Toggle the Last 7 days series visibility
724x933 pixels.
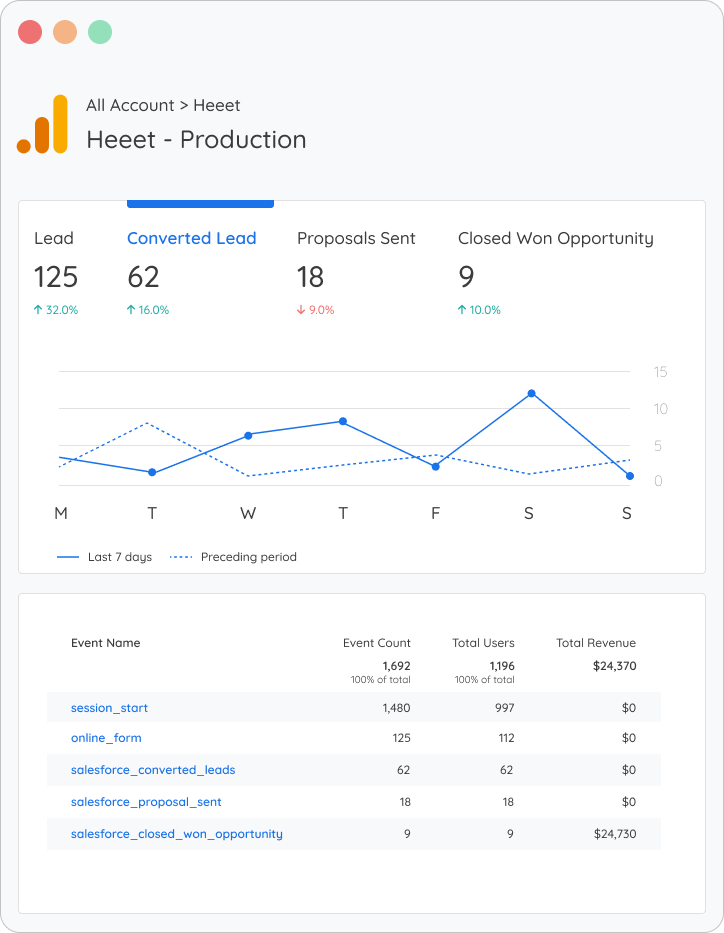[105, 557]
